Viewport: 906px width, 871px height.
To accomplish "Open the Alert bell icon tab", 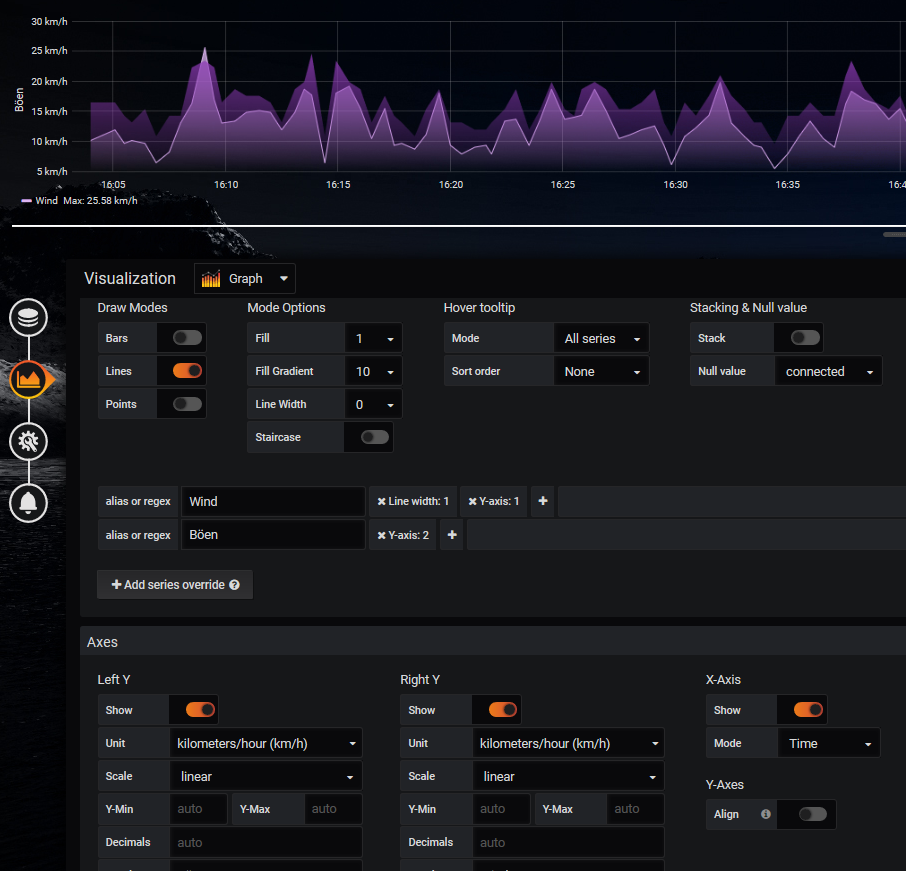I will (x=29, y=502).
